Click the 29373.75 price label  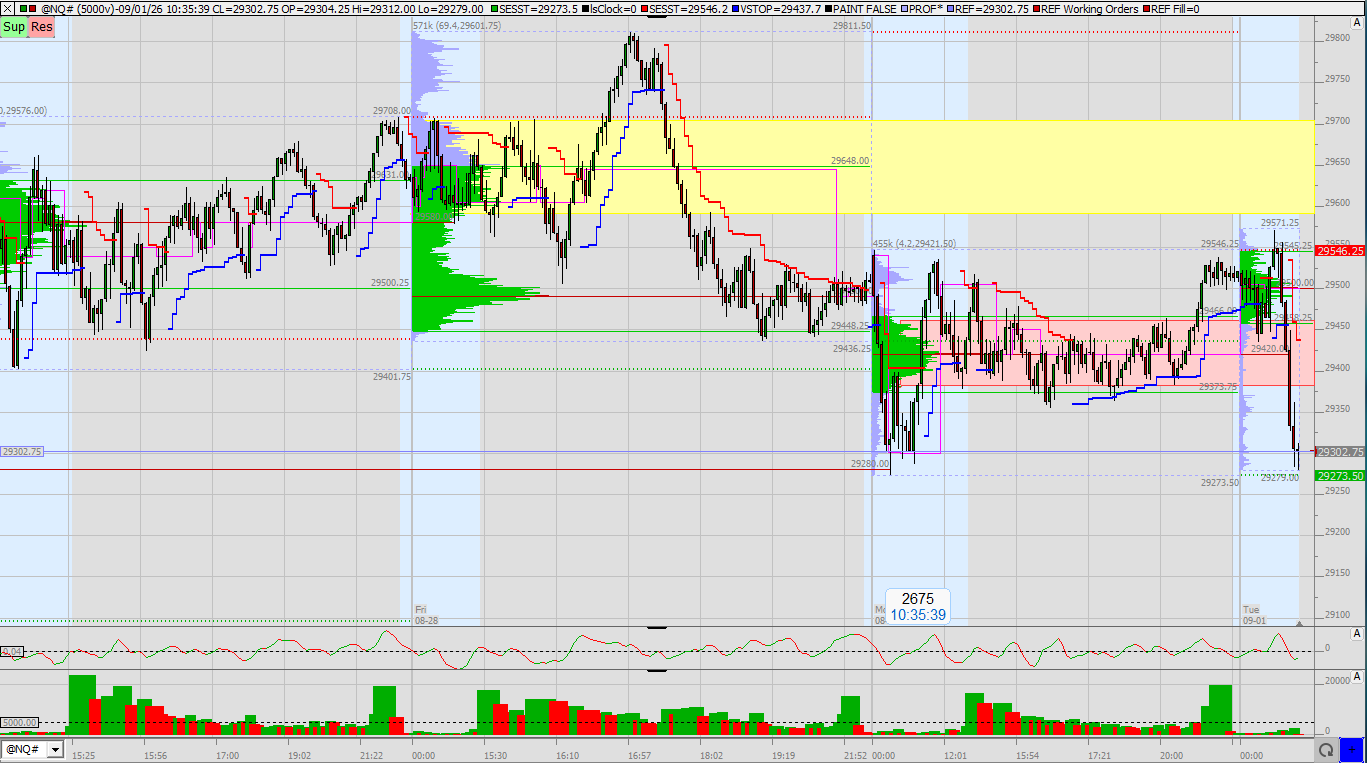coord(1219,387)
